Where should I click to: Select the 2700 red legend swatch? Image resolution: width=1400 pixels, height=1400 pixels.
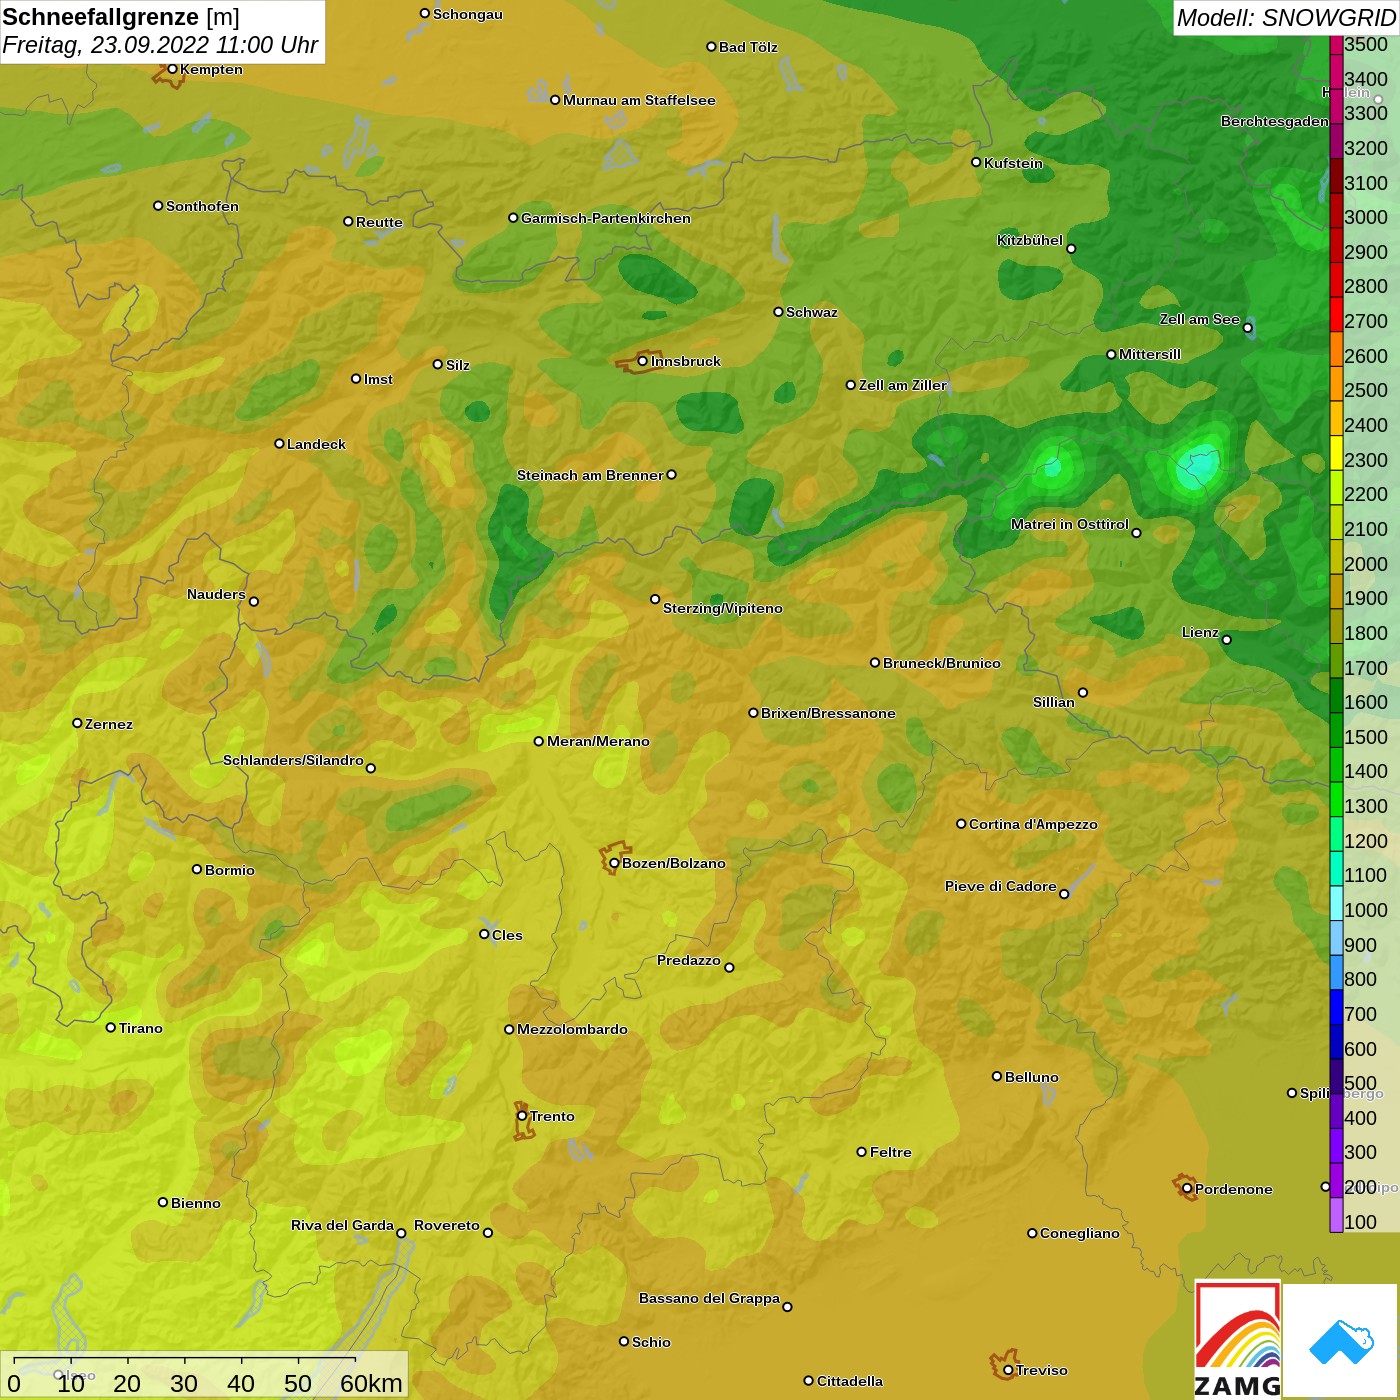click(x=1336, y=315)
